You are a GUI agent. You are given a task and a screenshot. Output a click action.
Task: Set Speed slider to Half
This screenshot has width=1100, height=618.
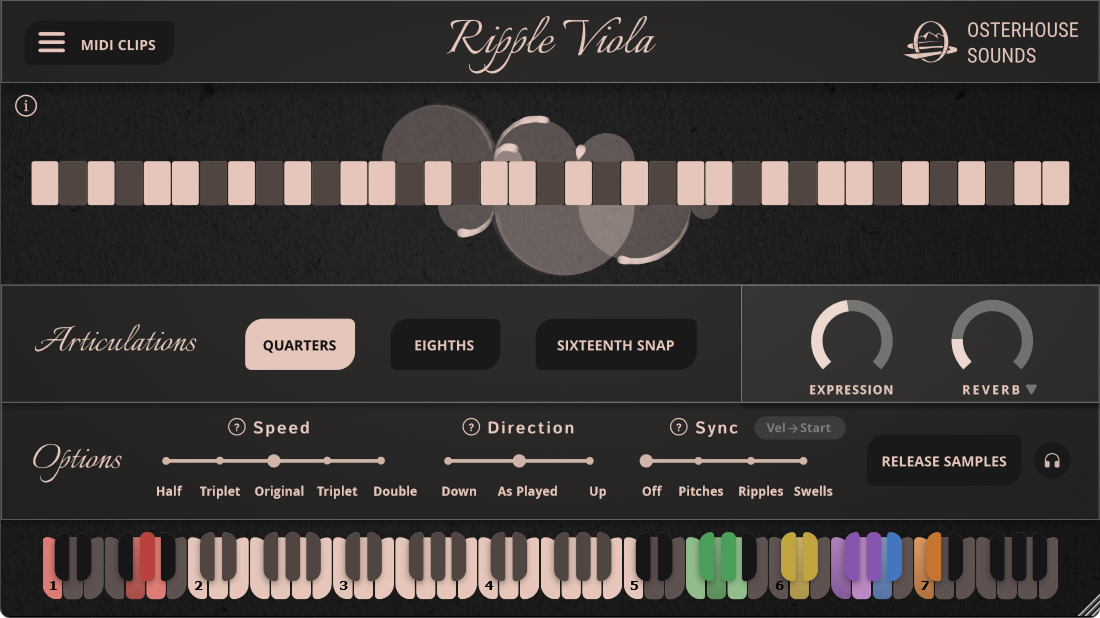(166, 461)
